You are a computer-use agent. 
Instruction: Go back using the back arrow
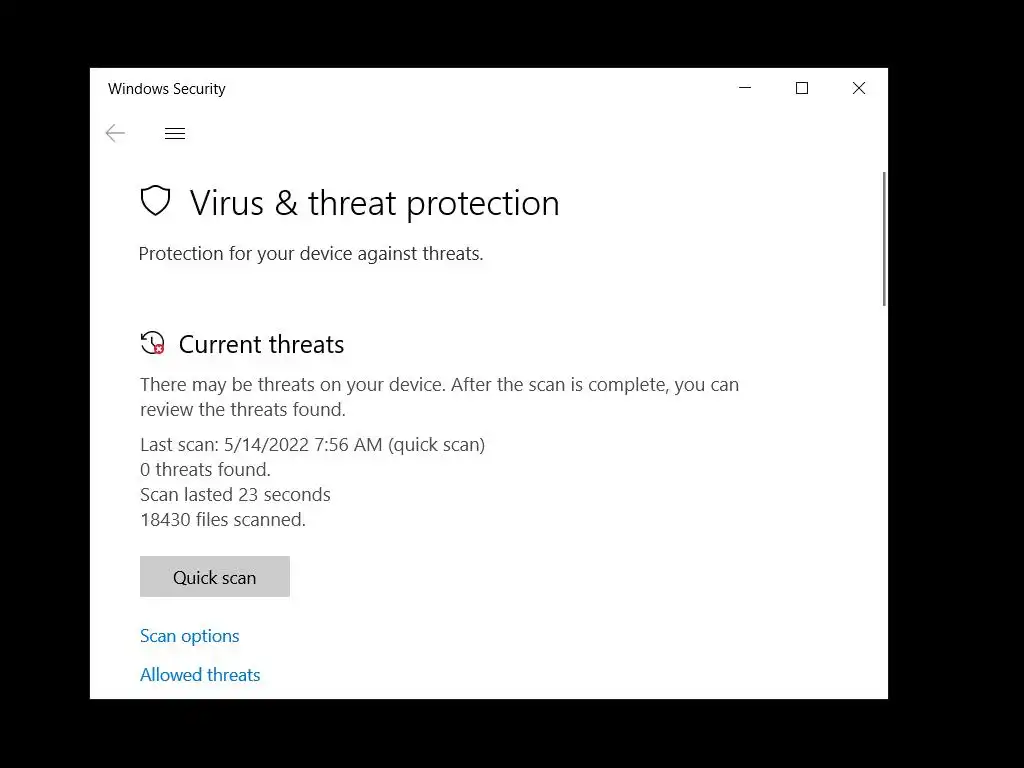115,133
